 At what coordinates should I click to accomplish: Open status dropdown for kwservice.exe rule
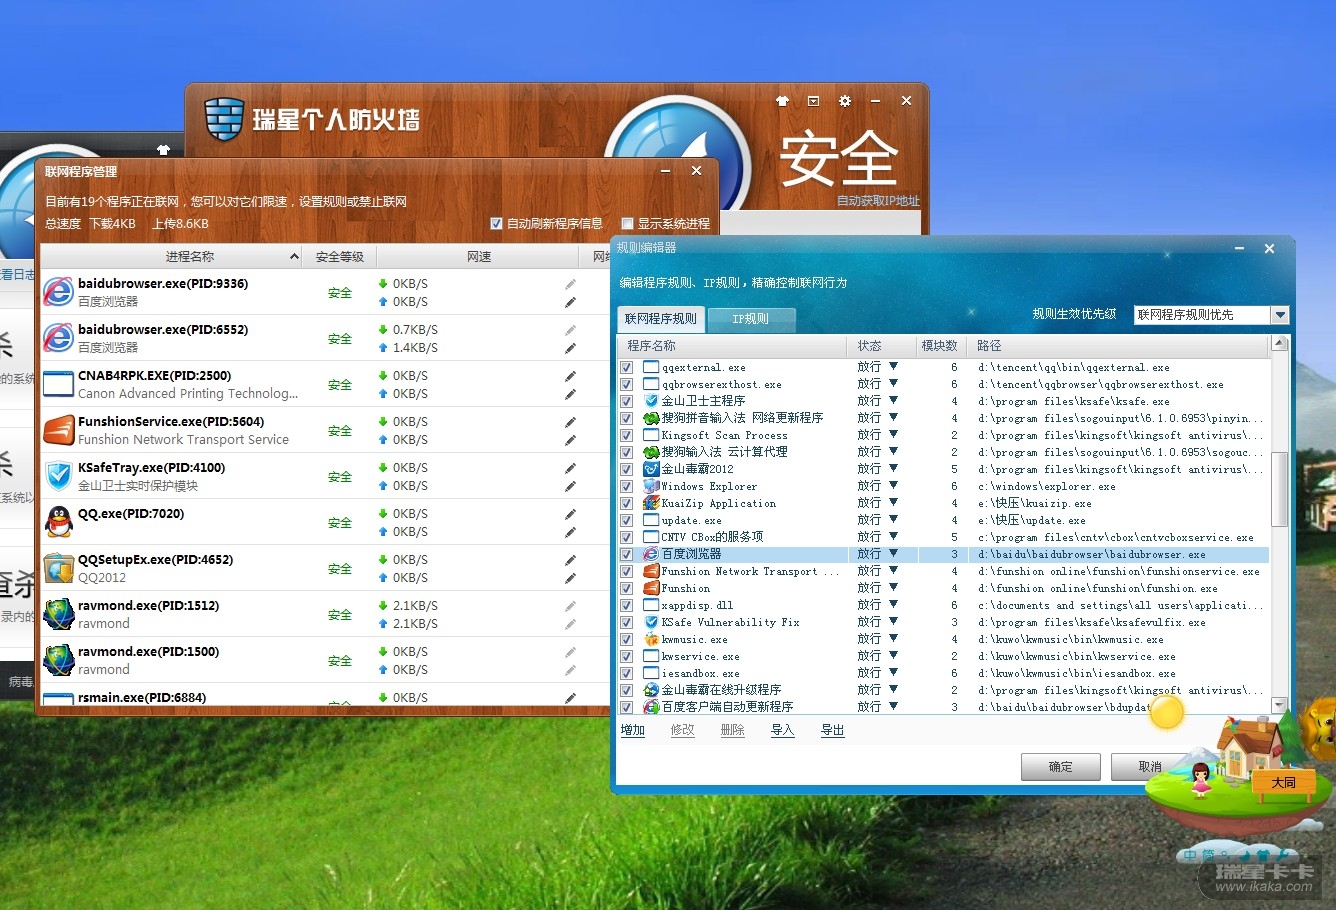pos(893,656)
